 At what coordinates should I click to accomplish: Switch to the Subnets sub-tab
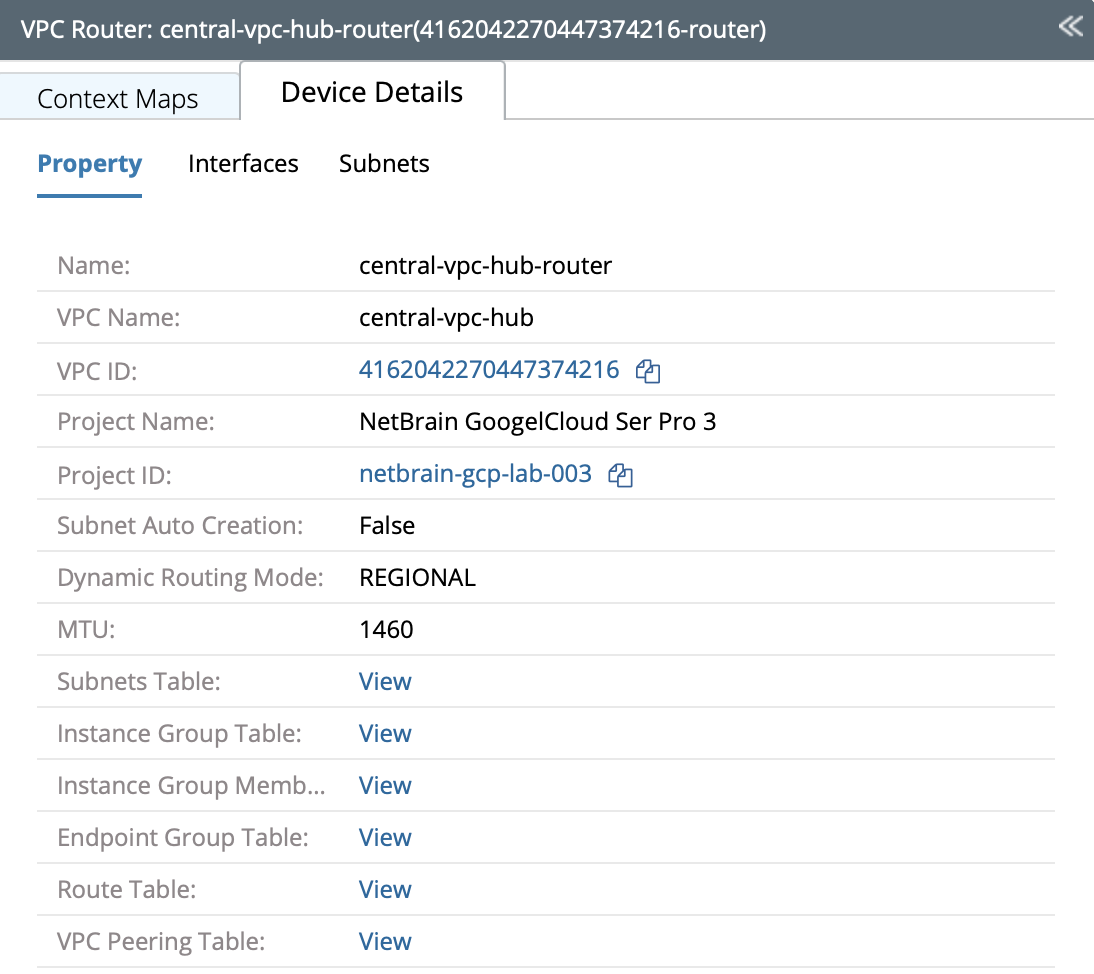tap(384, 164)
